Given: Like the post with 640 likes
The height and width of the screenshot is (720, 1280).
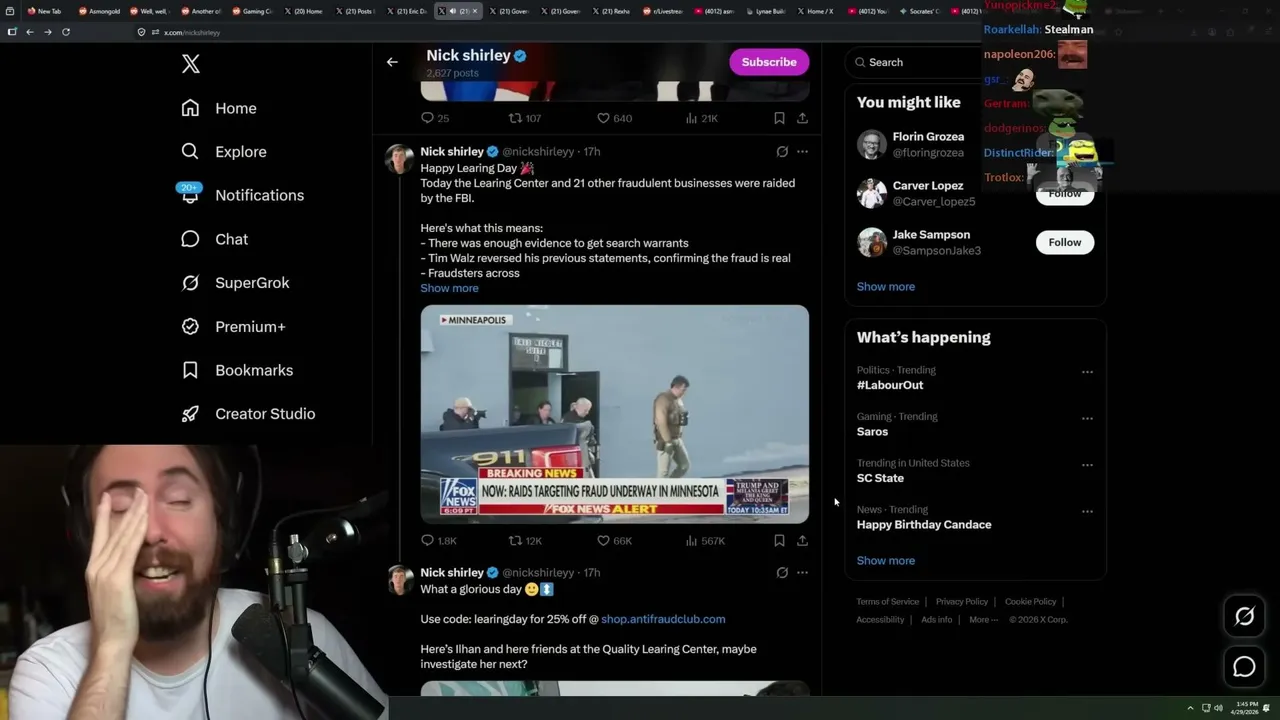Looking at the screenshot, I should coord(614,118).
